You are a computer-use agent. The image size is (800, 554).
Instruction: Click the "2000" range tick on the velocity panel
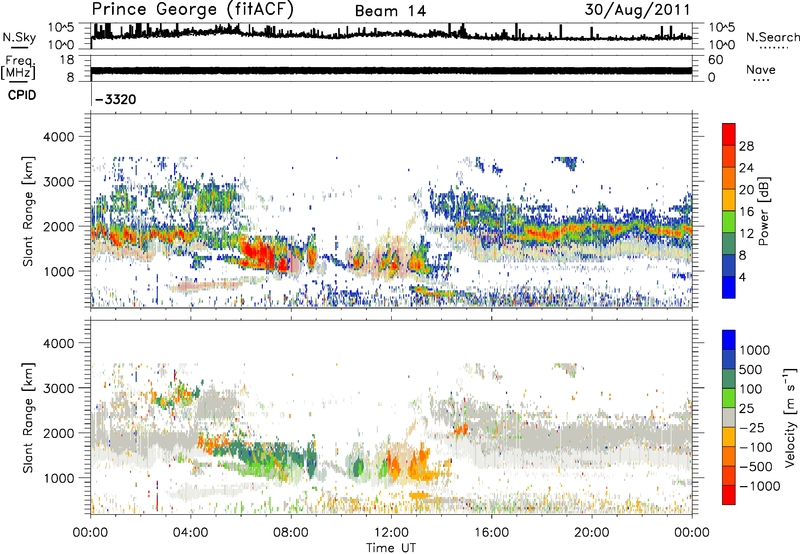click(59, 433)
